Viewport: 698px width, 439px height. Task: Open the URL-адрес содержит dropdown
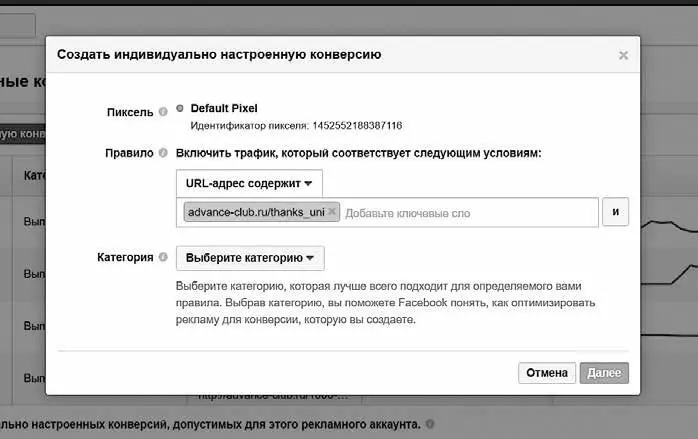249,183
